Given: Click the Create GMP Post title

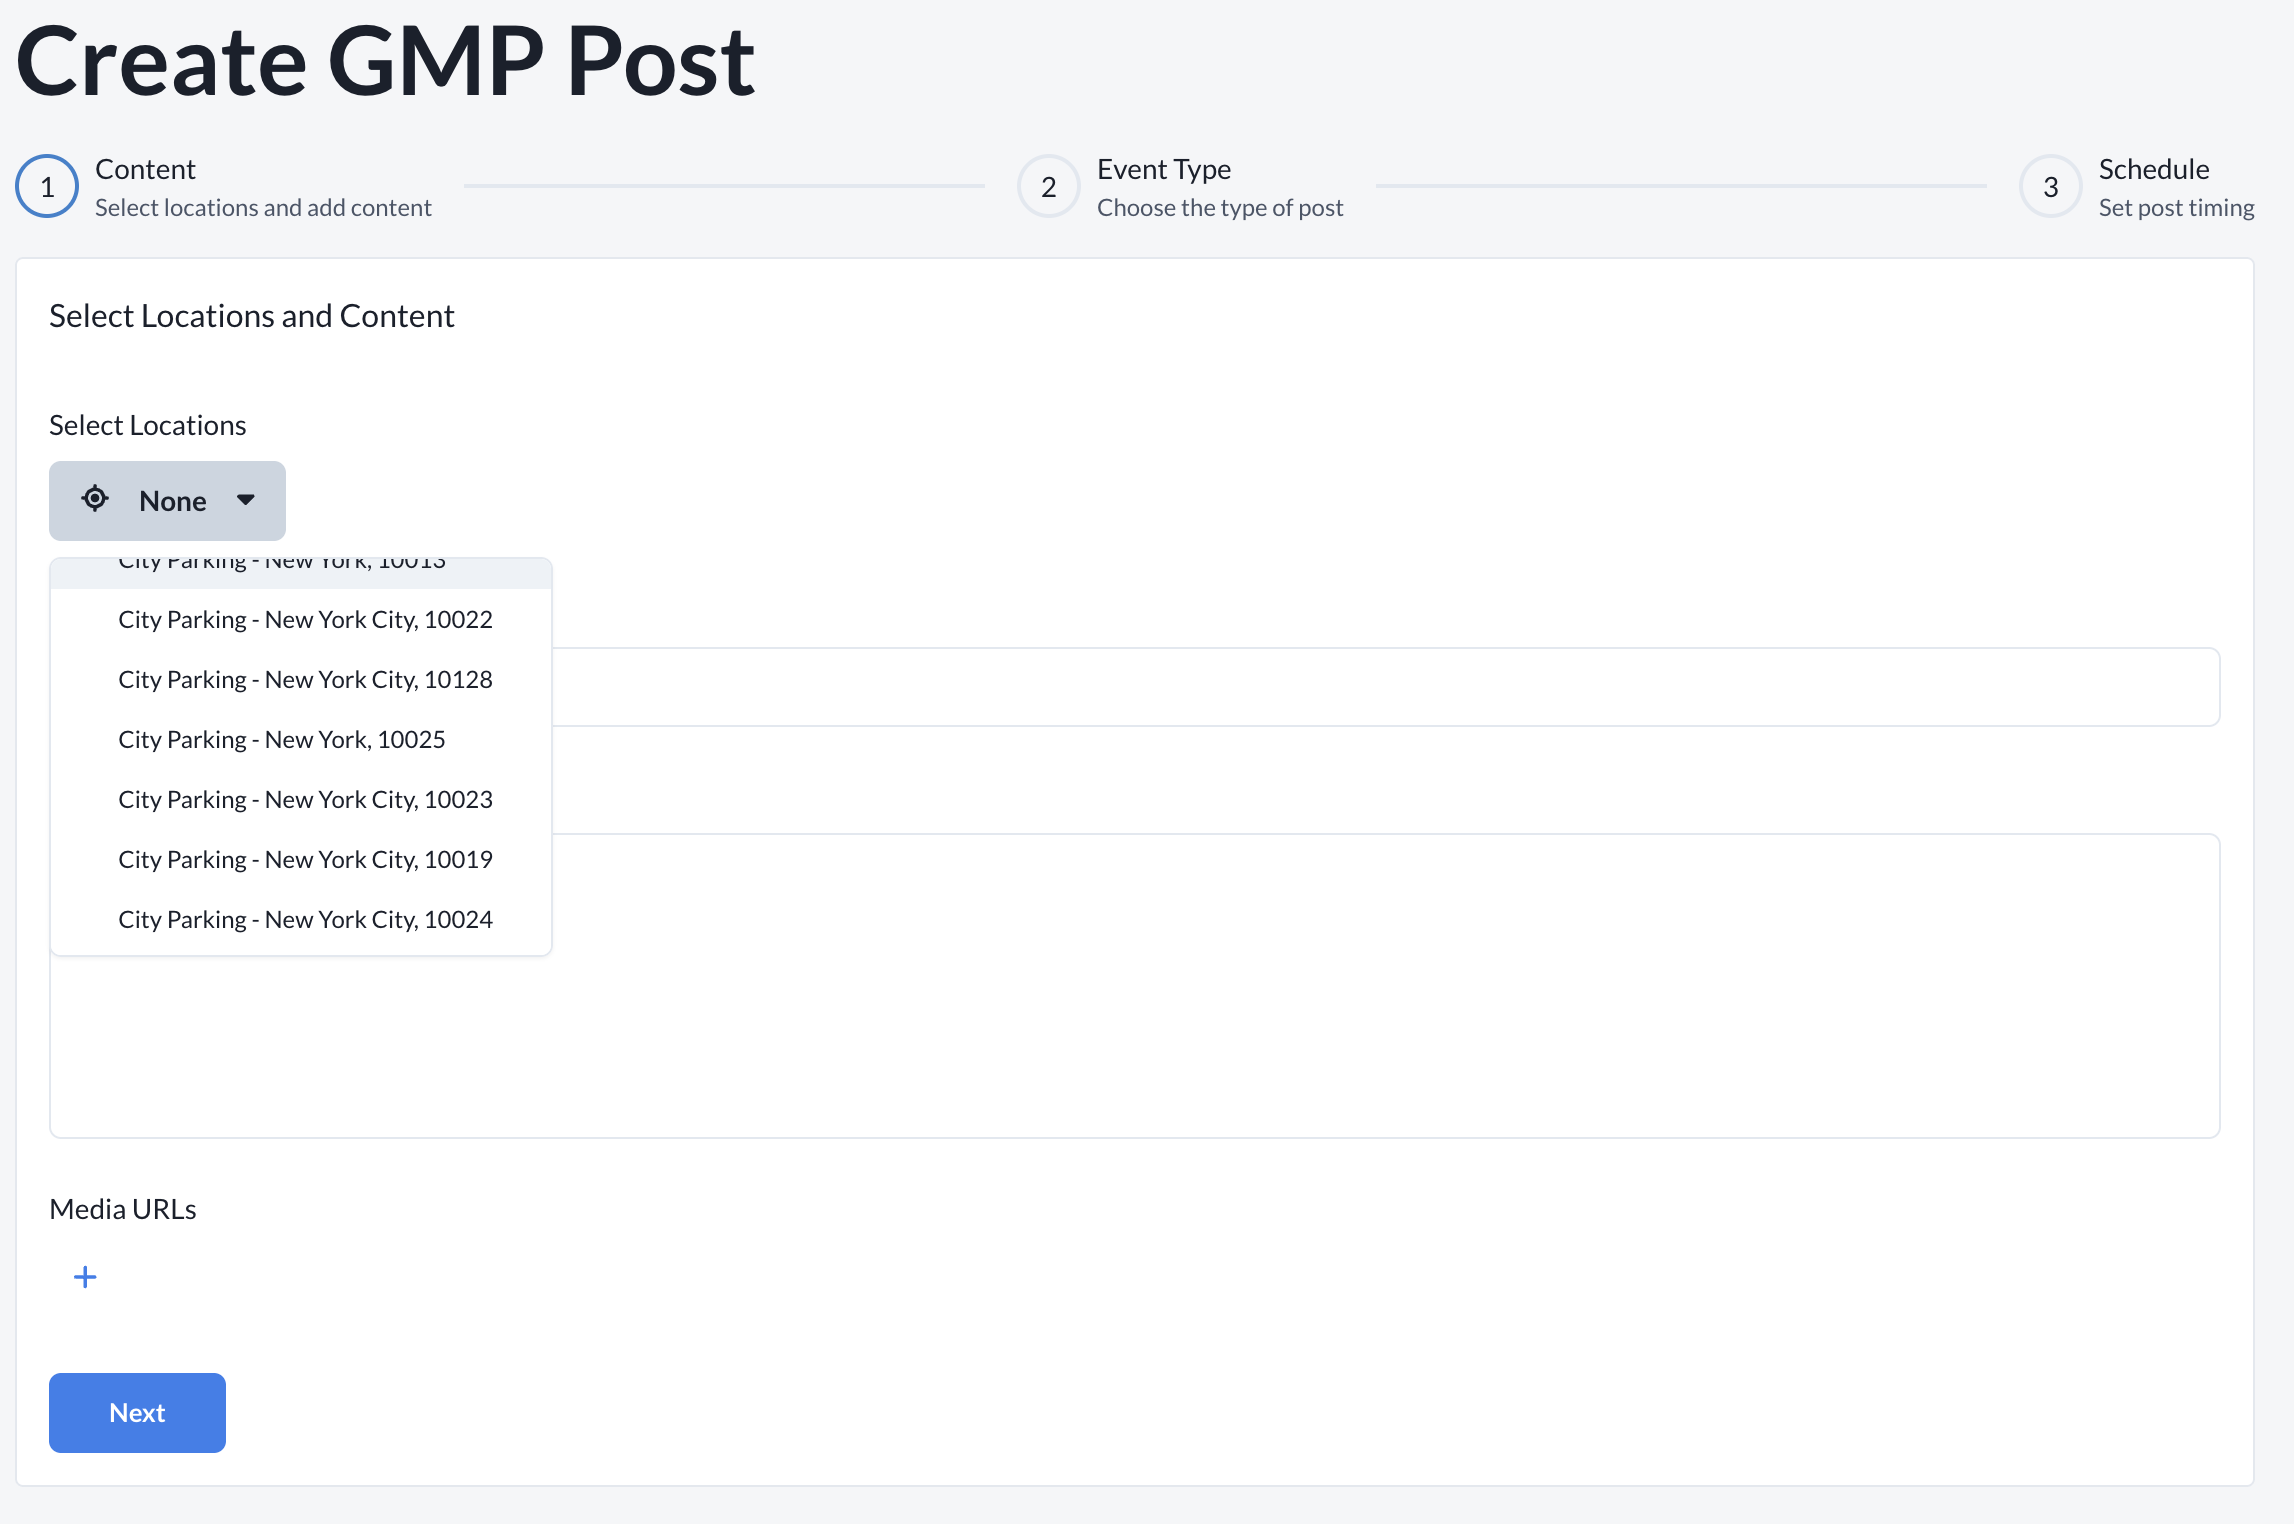Looking at the screenshot, I should [x=386, y=62].
